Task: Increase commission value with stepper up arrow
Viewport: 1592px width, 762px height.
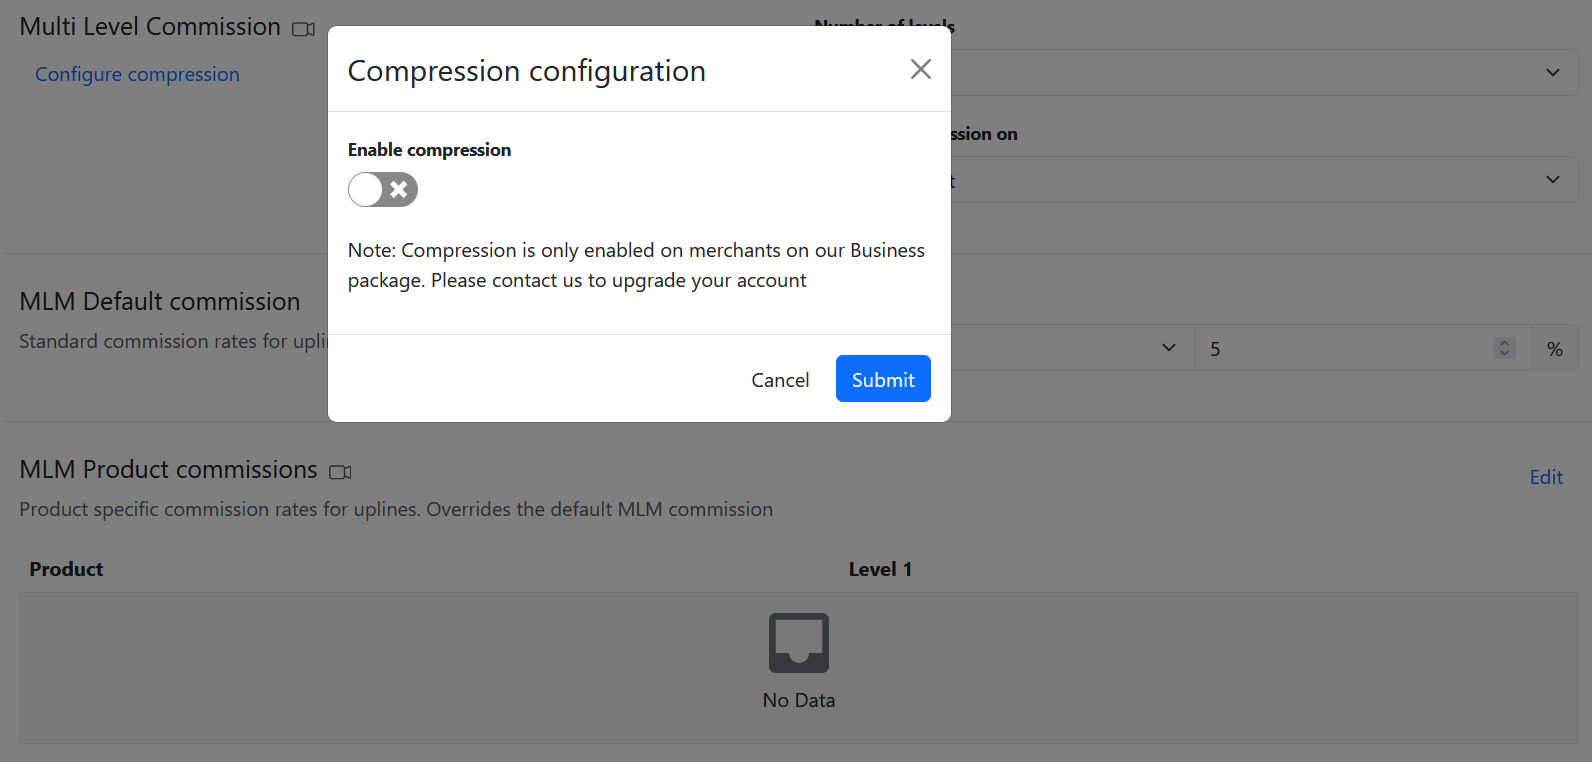Action: point(1504,342)
